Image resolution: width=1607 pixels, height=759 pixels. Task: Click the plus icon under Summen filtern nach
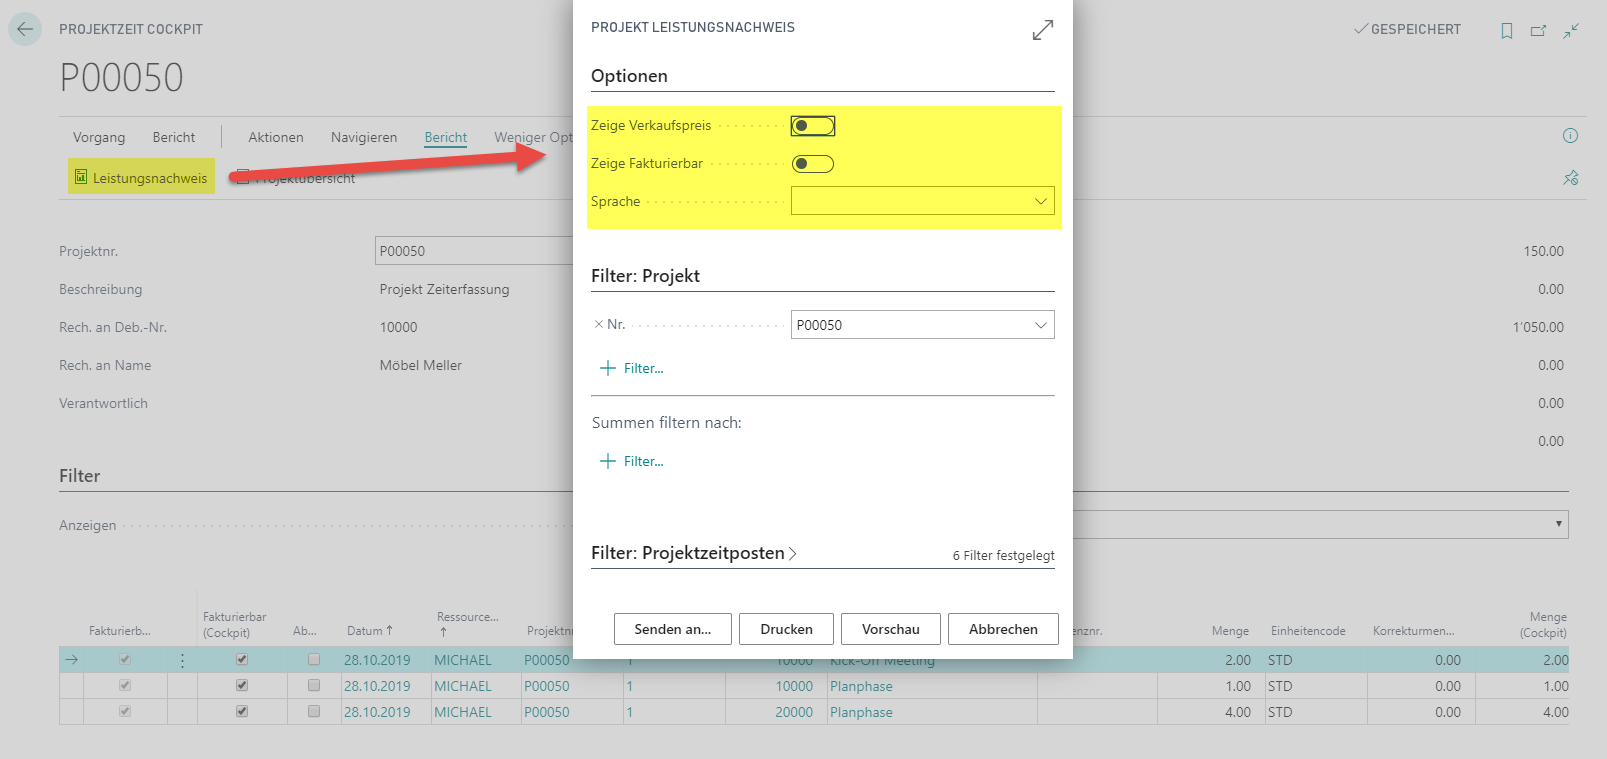(607, 461)
